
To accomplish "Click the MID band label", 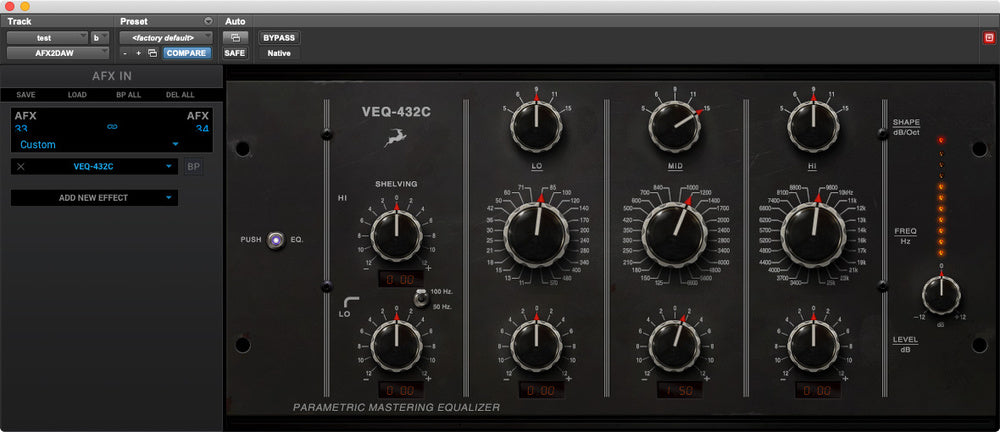I will coord(674,167).
